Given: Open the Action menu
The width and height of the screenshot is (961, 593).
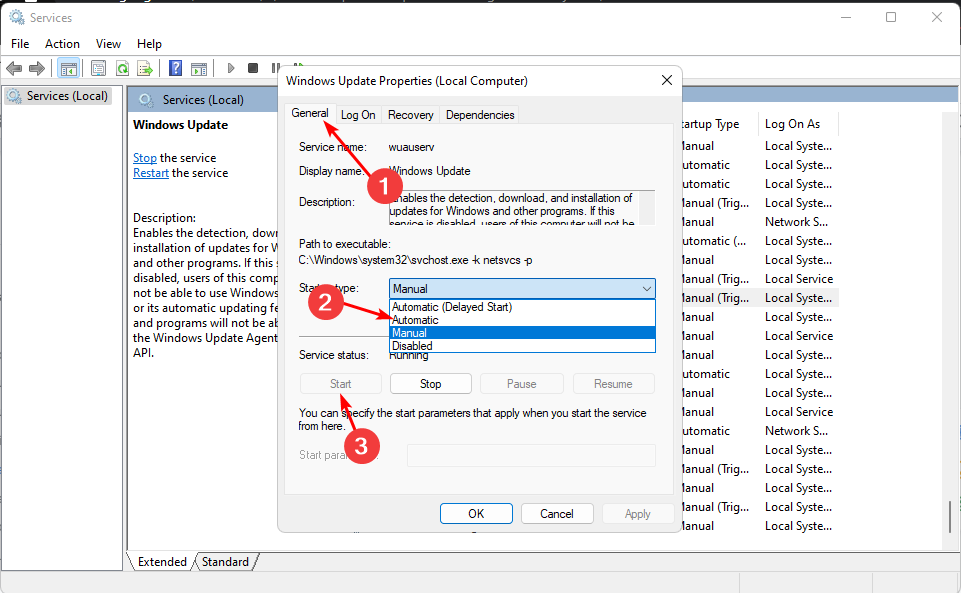Looking at the screenshot, I should pos(62,43).
